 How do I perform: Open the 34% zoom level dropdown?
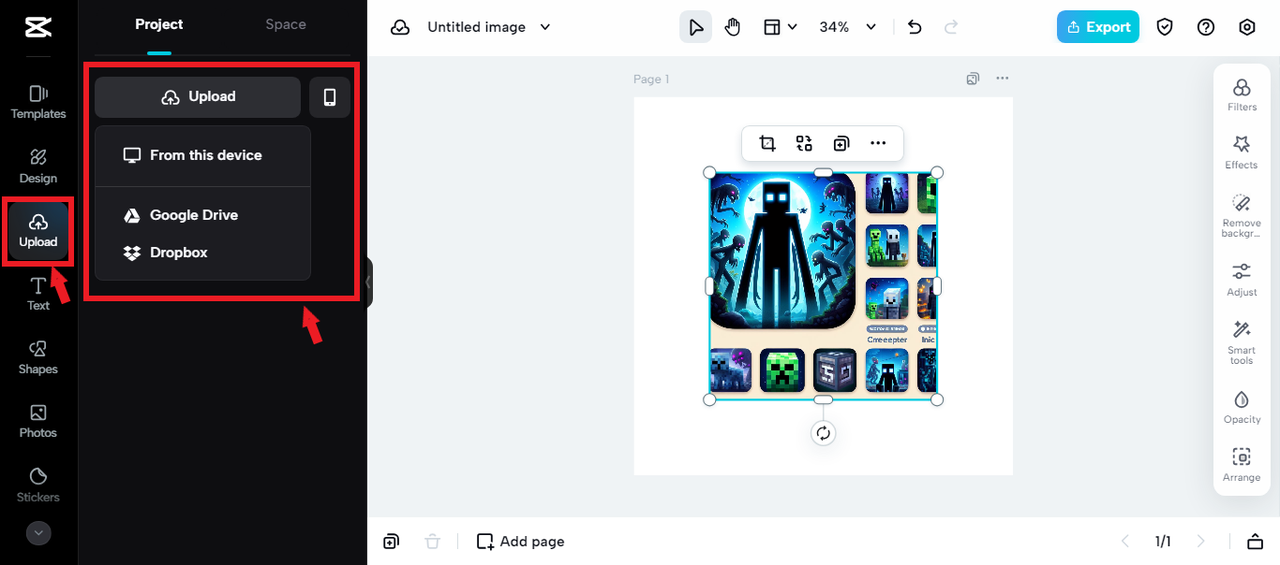847,27
